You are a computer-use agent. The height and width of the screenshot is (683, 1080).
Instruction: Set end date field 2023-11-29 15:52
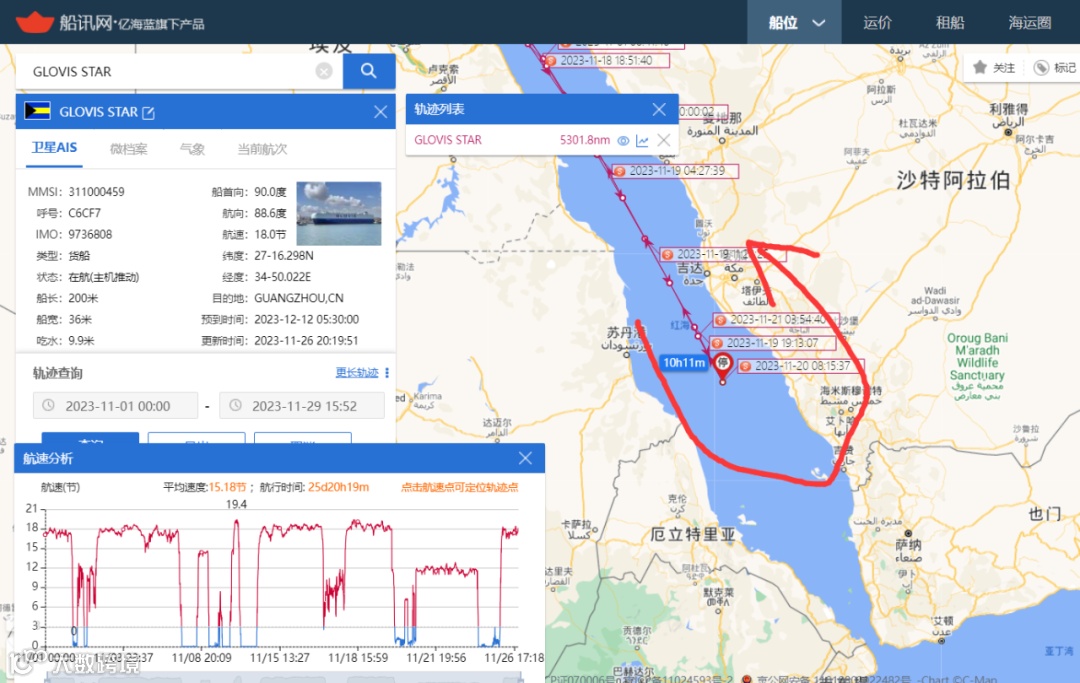pos(302,406)
